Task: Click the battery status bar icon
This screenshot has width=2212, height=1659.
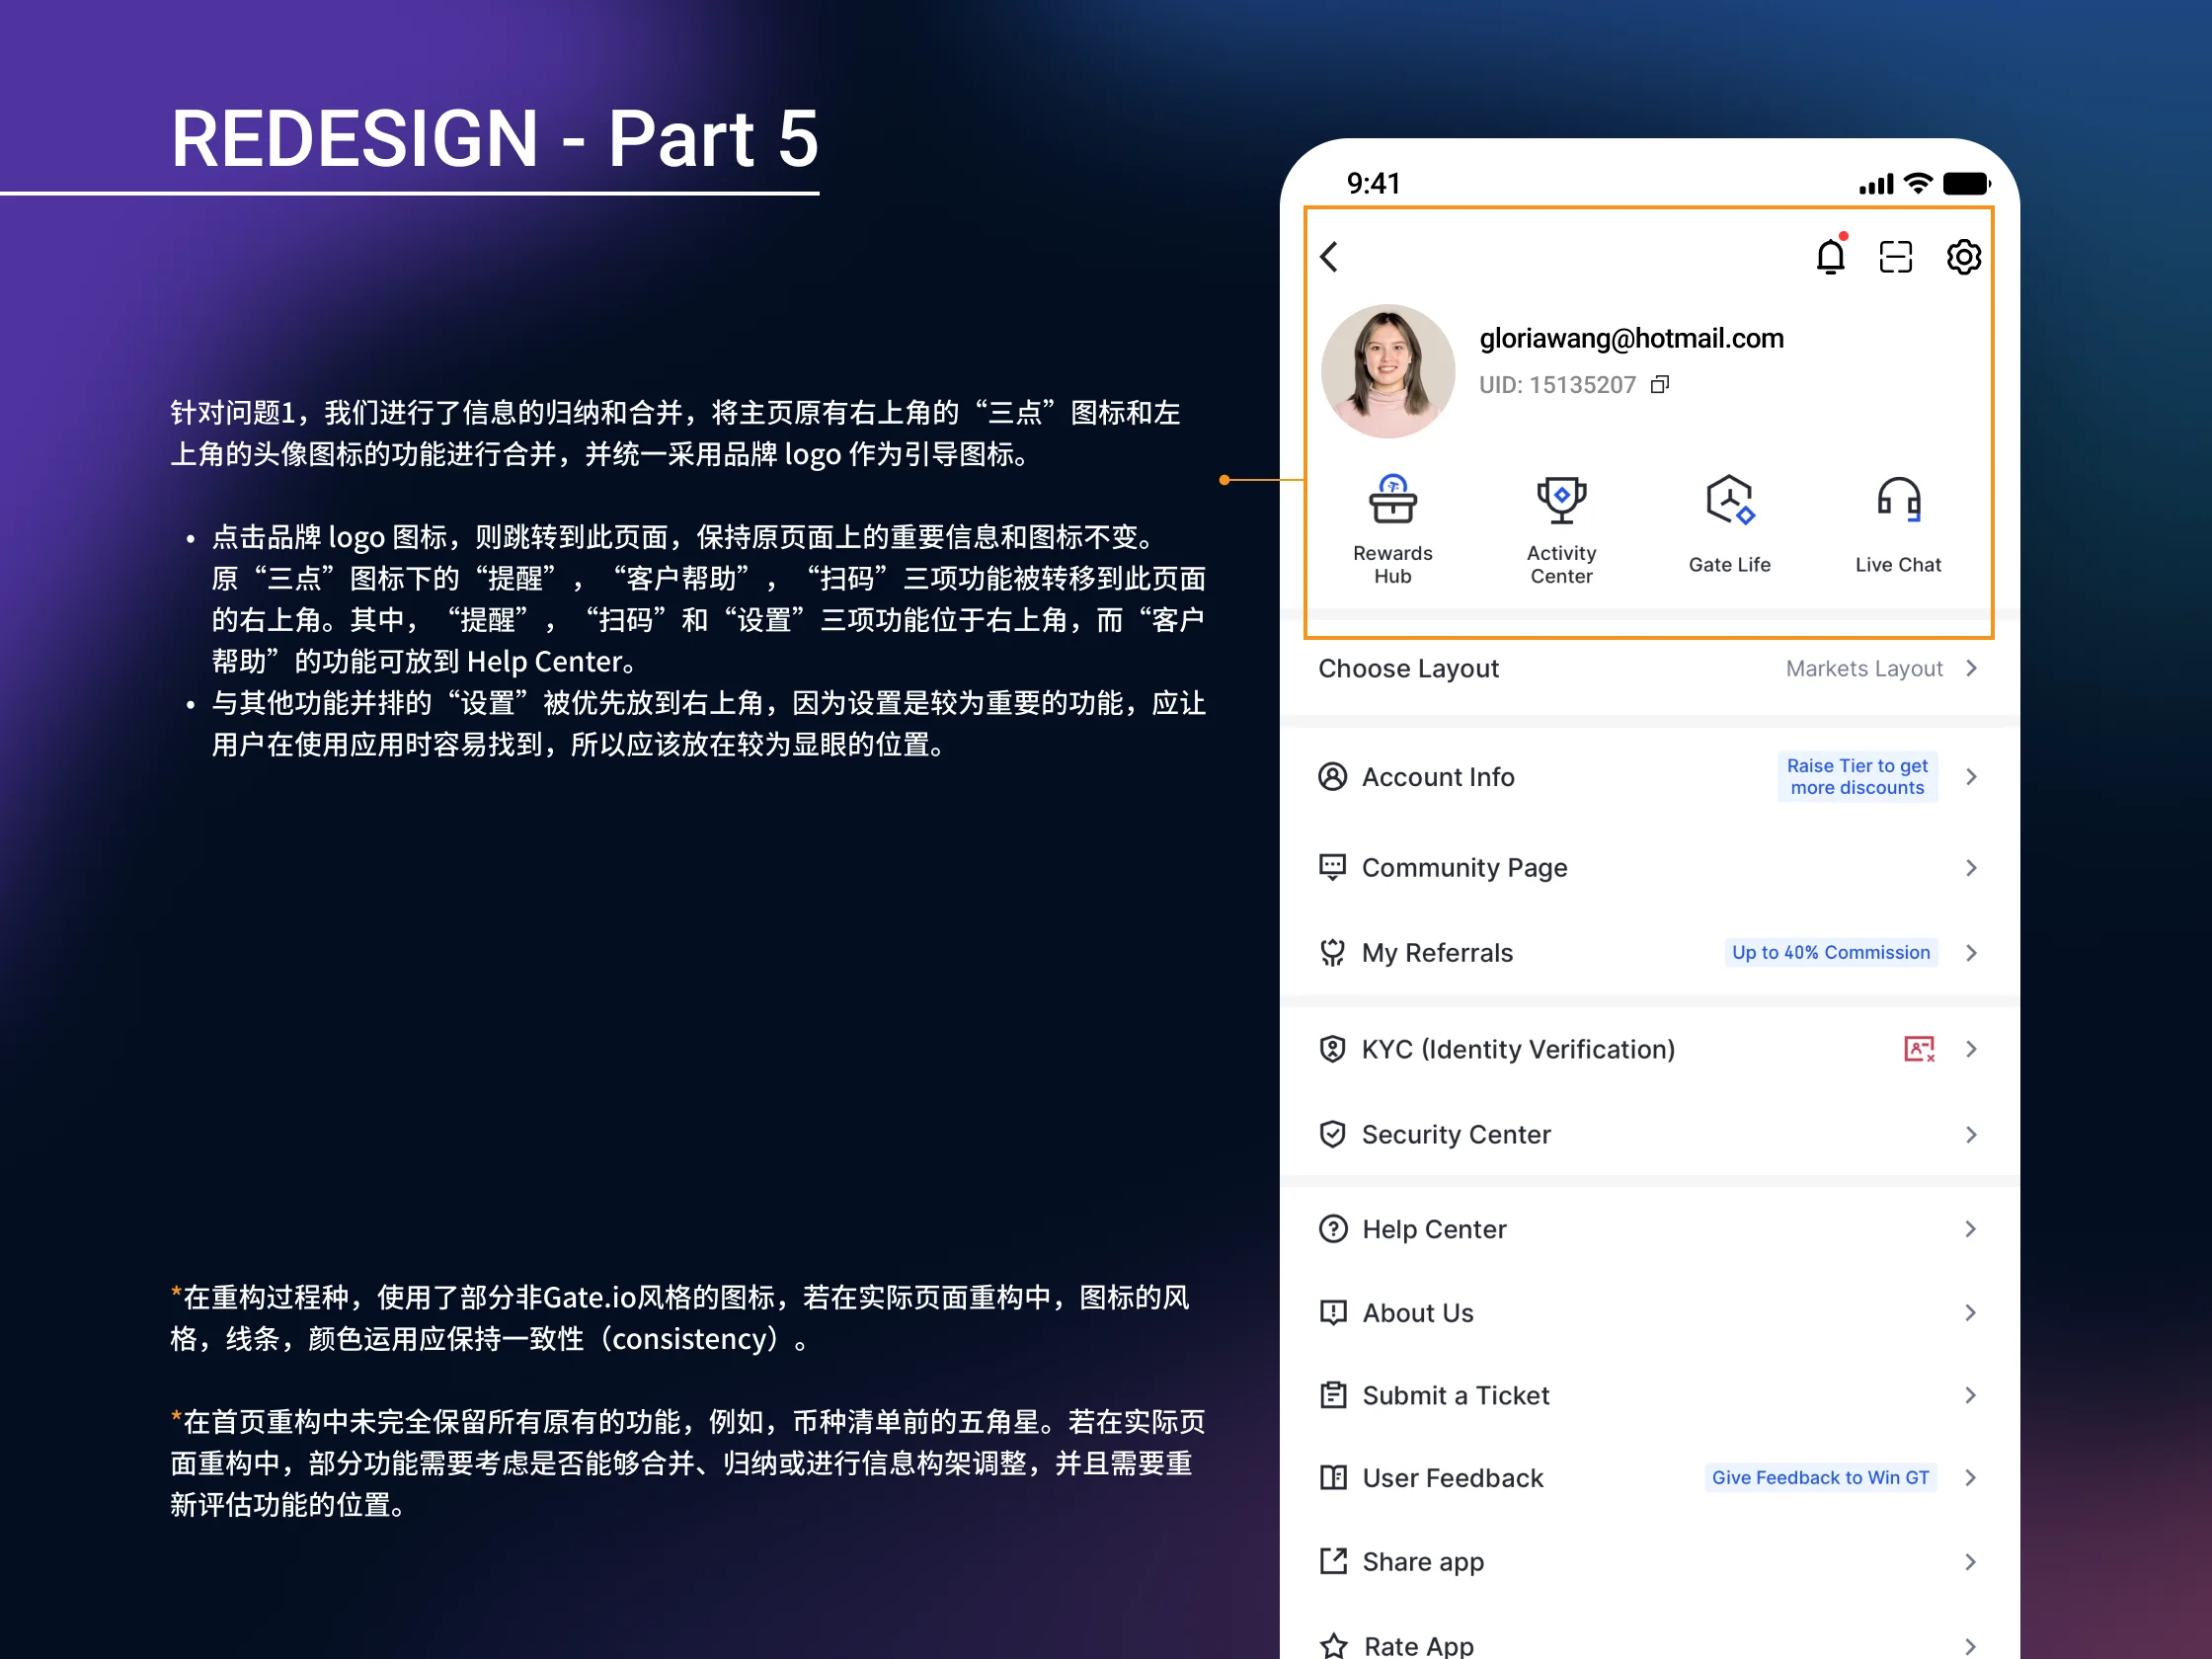Action: pos(1966,184)
